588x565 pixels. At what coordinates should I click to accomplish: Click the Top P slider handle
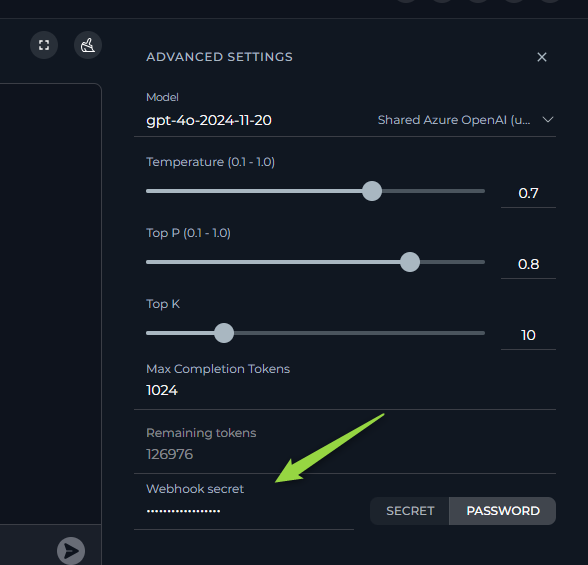[x=410, y=262]
